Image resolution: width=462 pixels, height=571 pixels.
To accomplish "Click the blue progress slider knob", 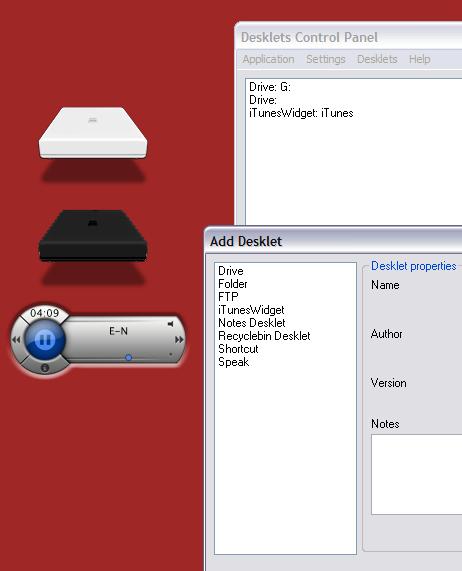I will point(128,358).
